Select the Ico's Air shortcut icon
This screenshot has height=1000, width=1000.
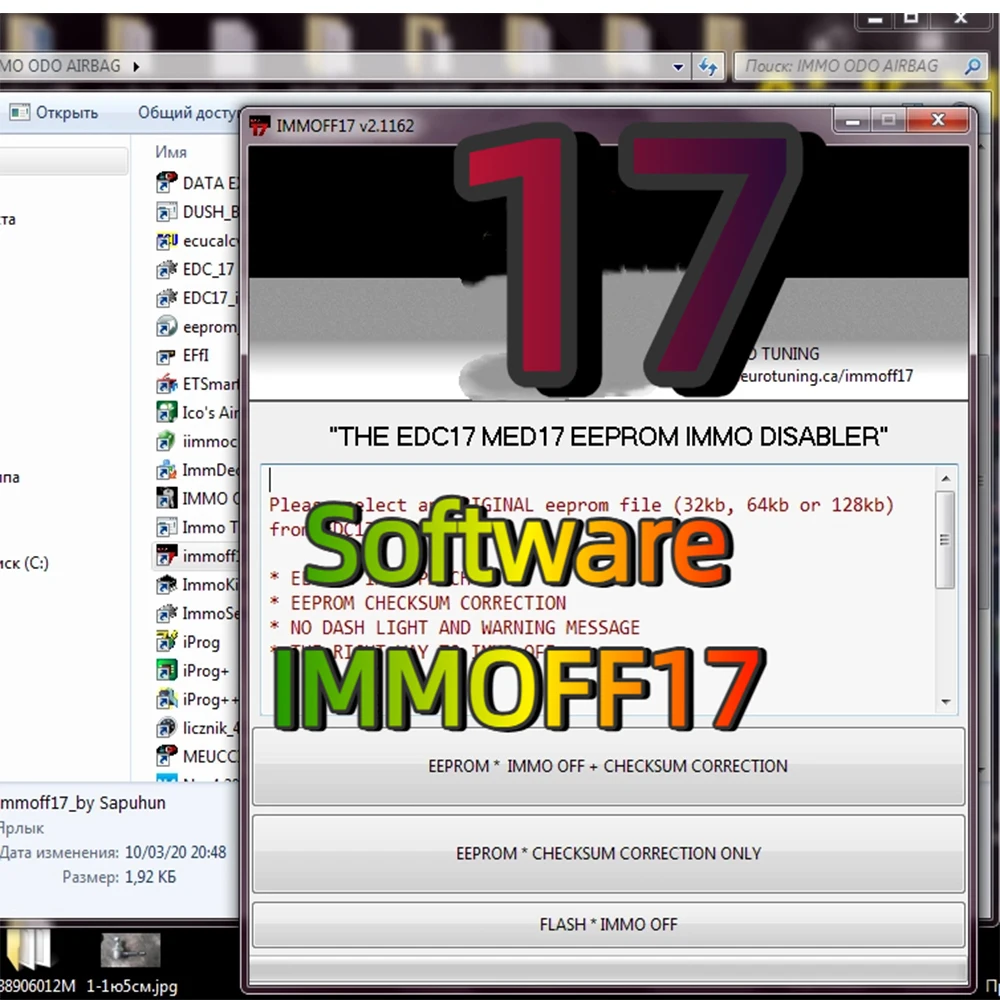click(x=166, y=413)
